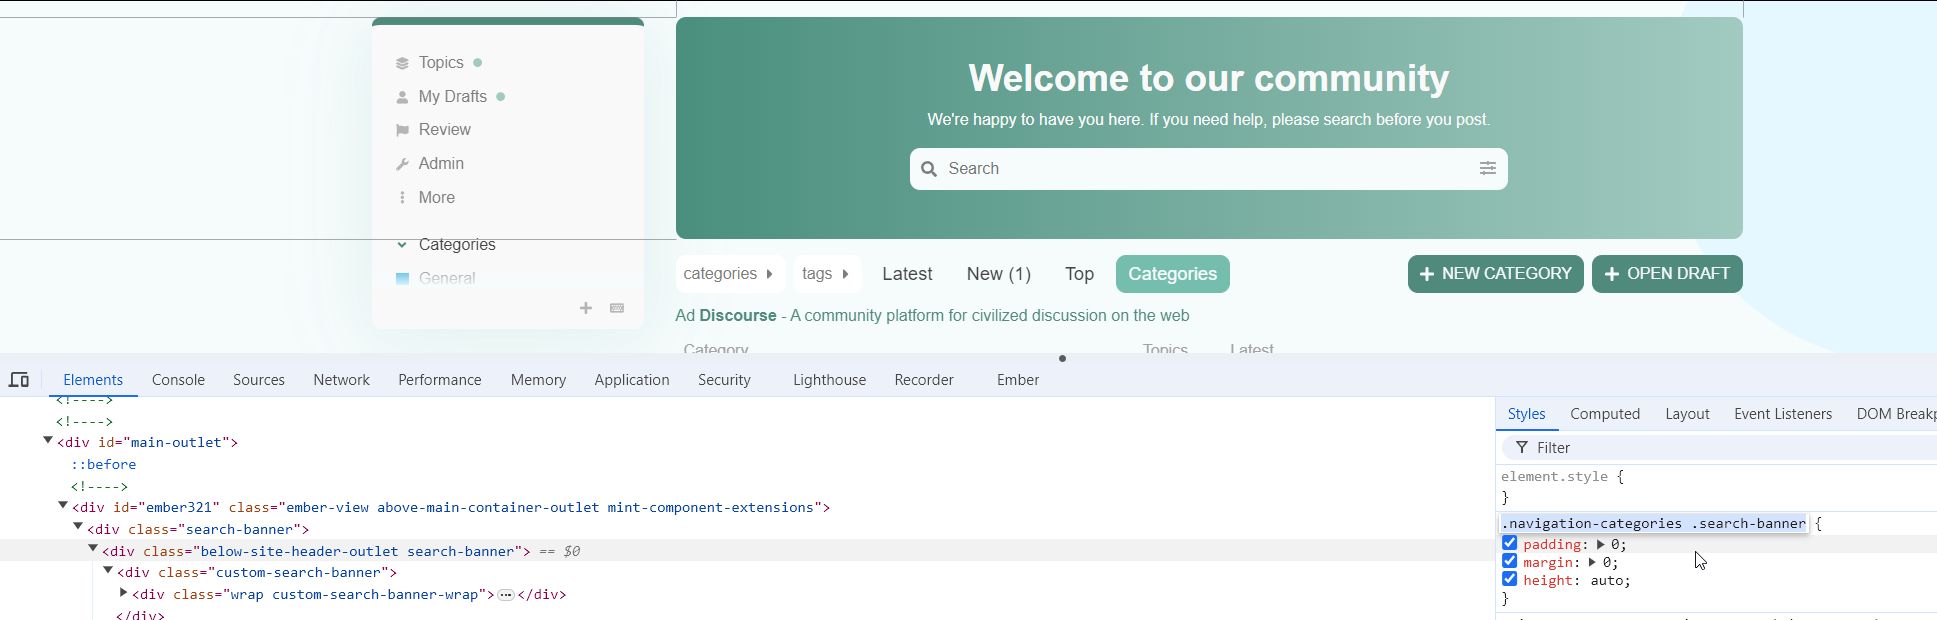Click the Open Draft button
This screenshot has height=620, width=1937.
pos(1666,274)
